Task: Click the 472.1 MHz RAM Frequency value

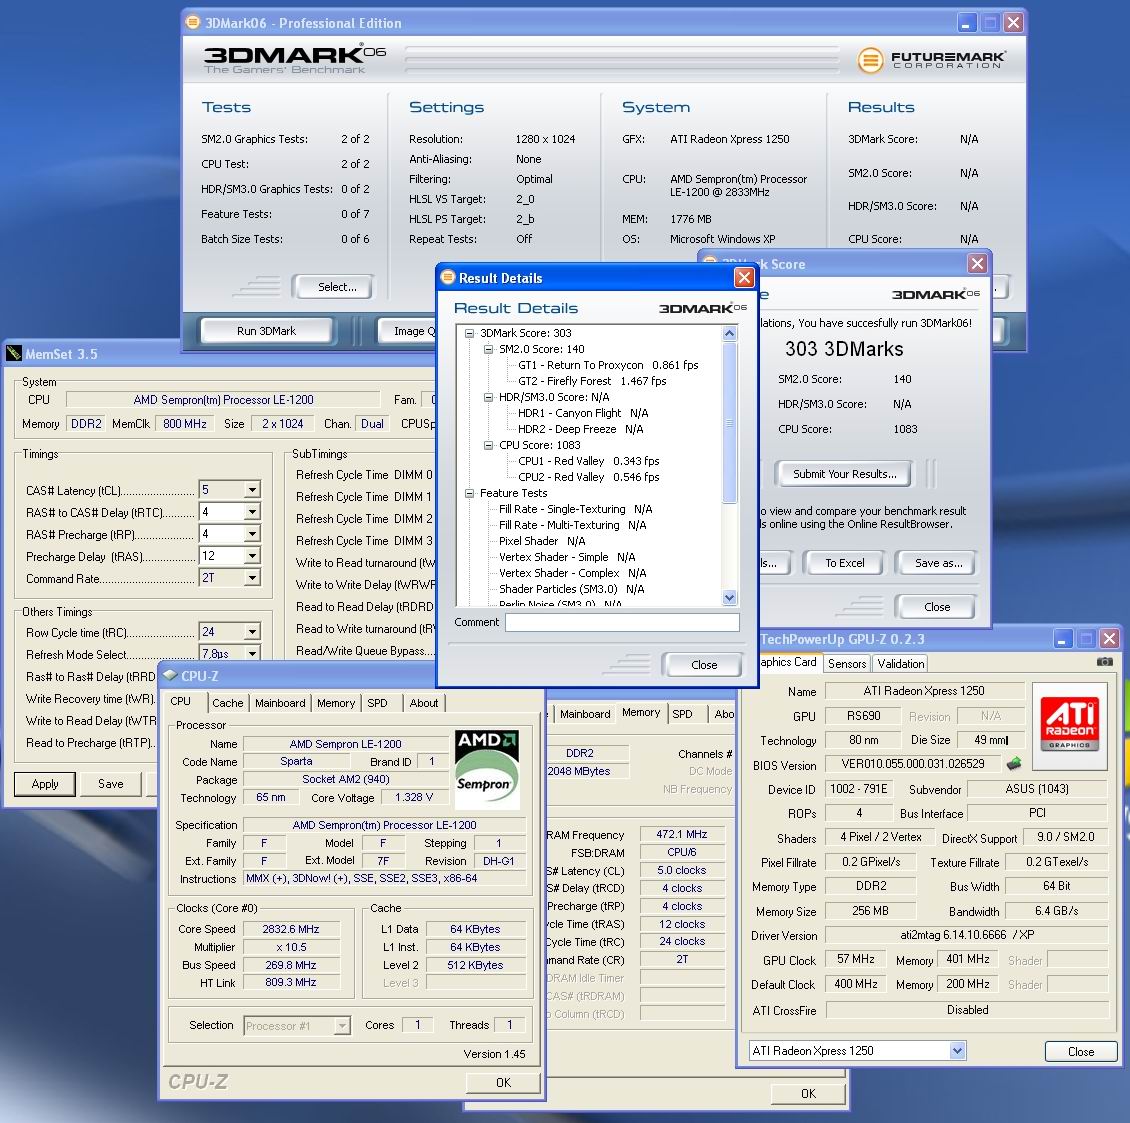Action: pos(682,834)
